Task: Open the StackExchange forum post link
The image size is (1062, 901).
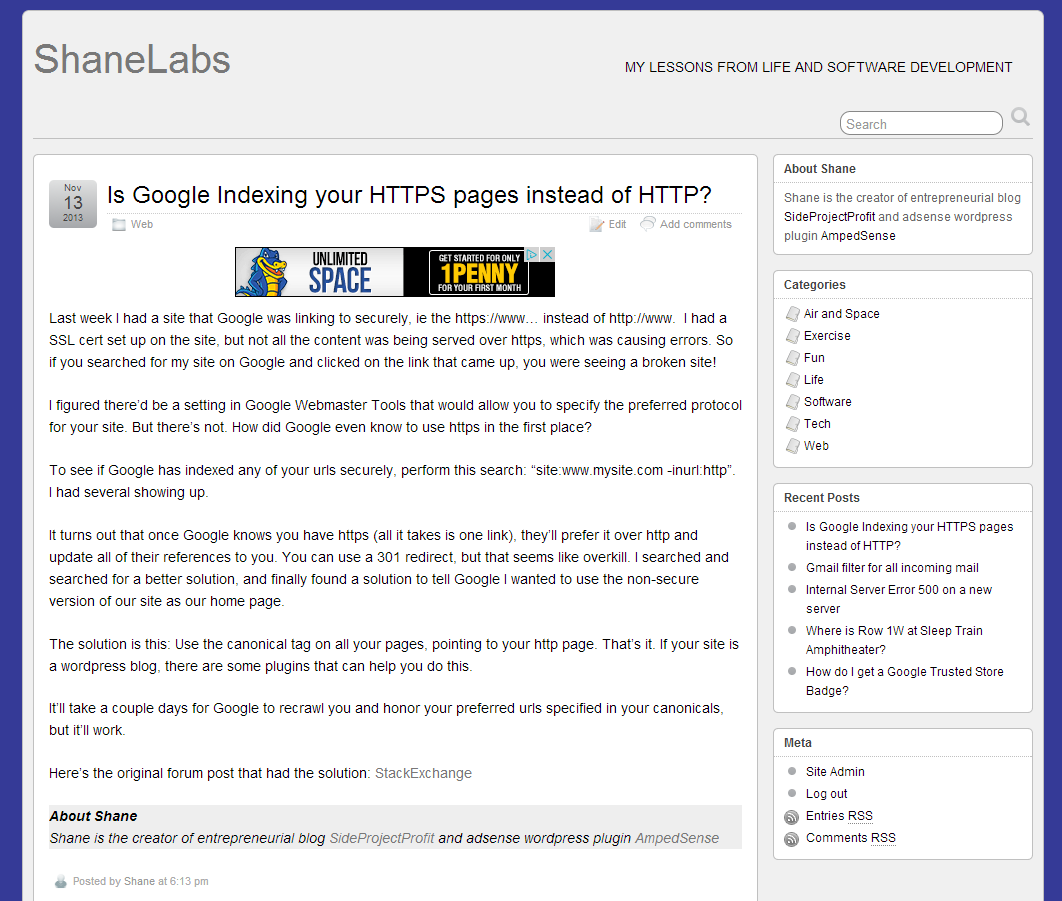Action: tap(423, 773)
